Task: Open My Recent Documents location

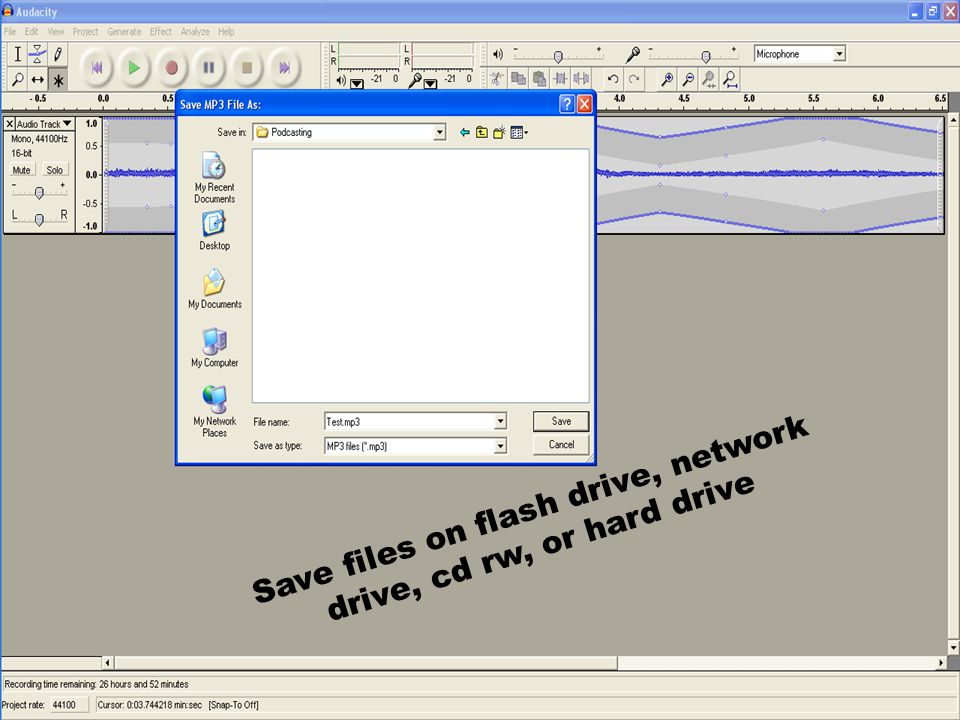Action: coord(214,178)
